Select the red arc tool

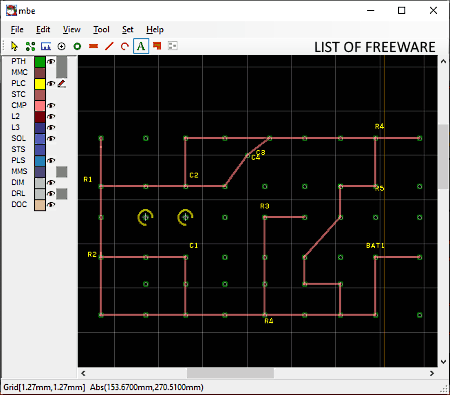pyautogui.click(x=125, y=46)
